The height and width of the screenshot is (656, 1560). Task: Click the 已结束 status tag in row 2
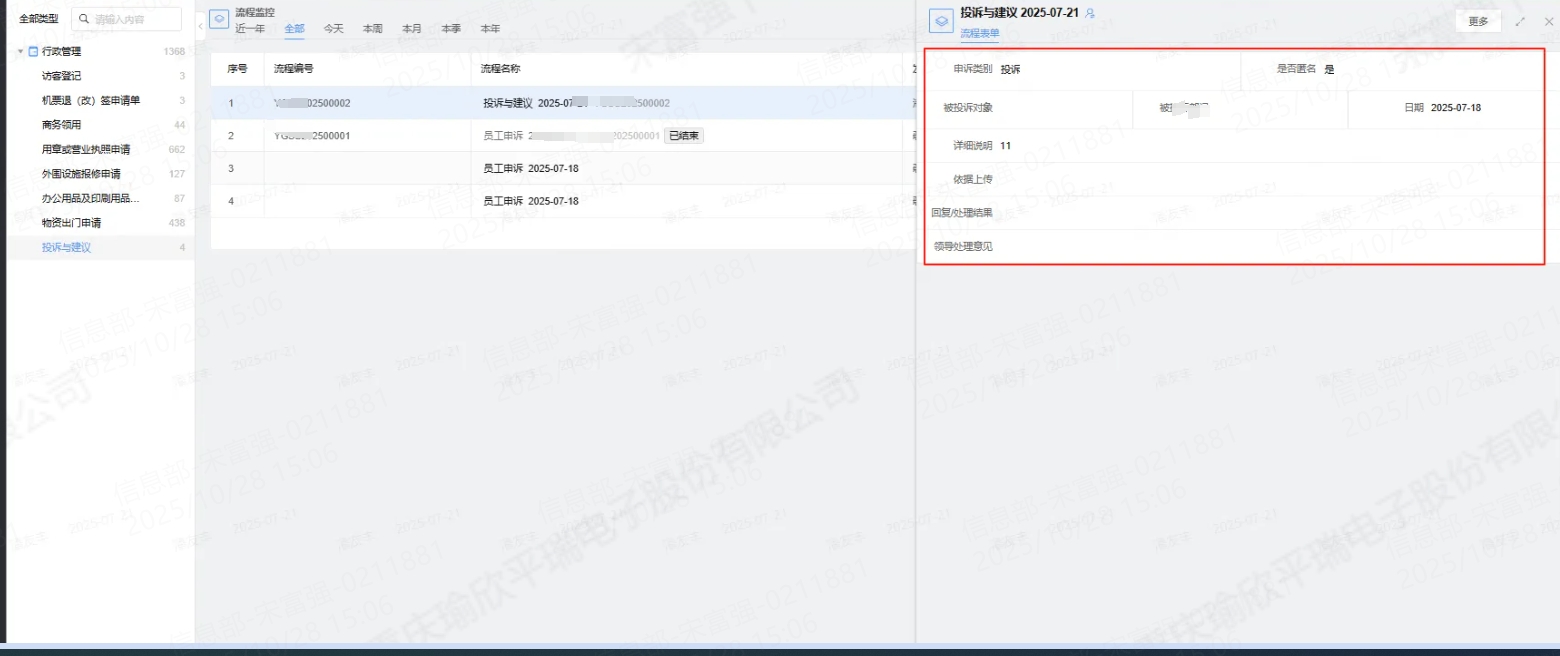click(x=684, y=136)
